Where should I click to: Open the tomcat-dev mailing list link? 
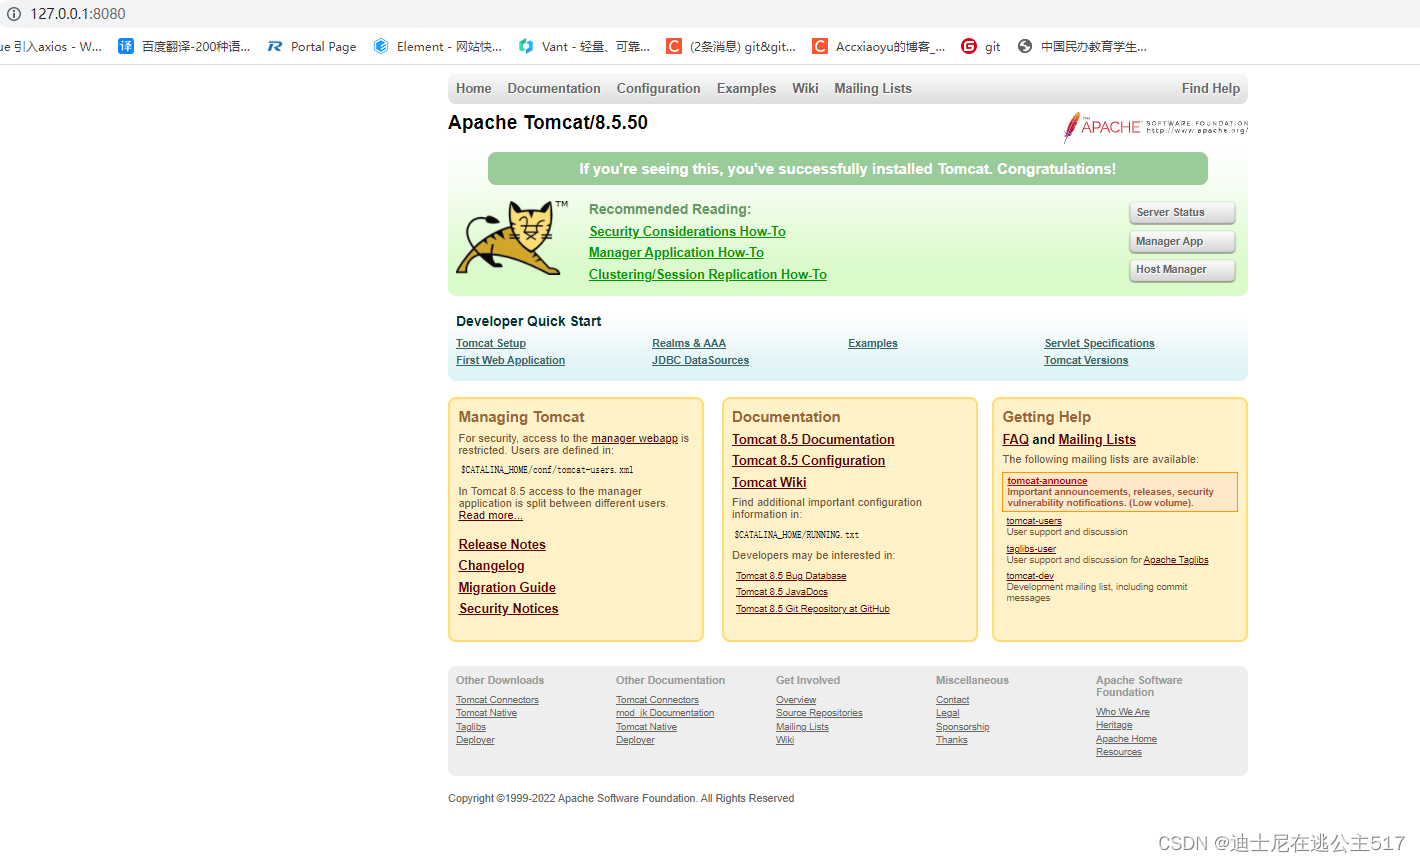[1030, 576]
